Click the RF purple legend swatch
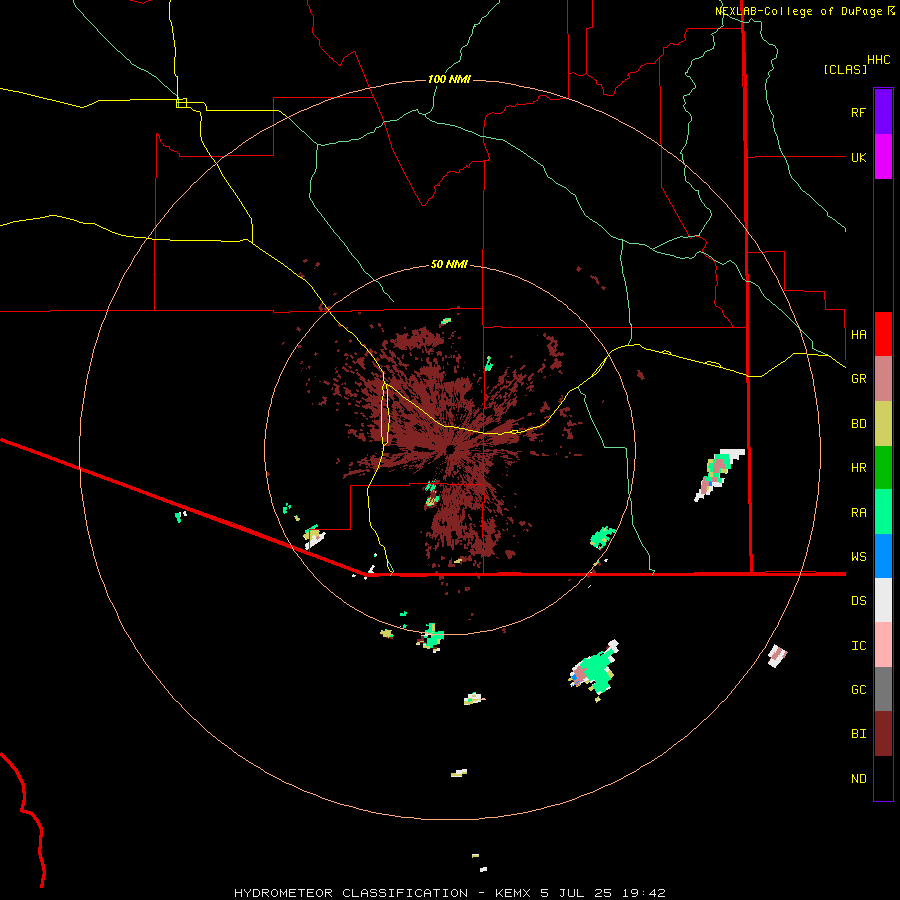The width and height of the screenshot is (900, 900). [x=883, y=112]
